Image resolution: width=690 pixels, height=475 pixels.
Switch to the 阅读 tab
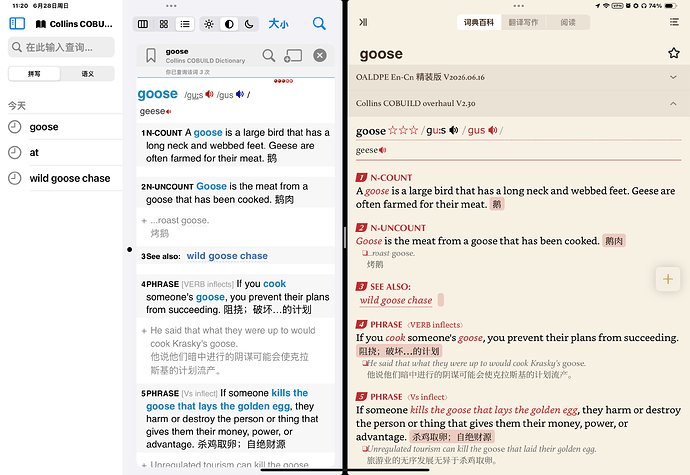568,22
